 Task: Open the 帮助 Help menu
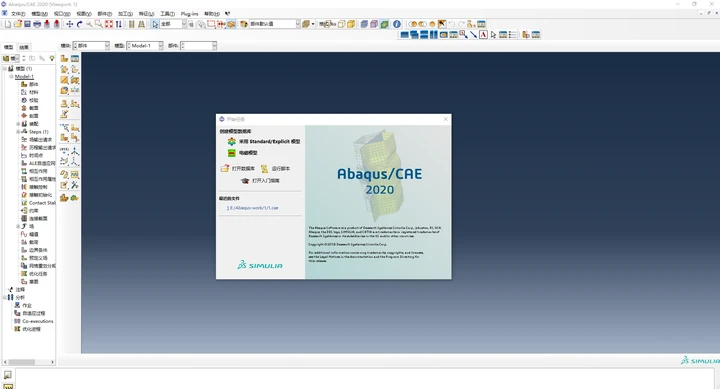[212, 14]
